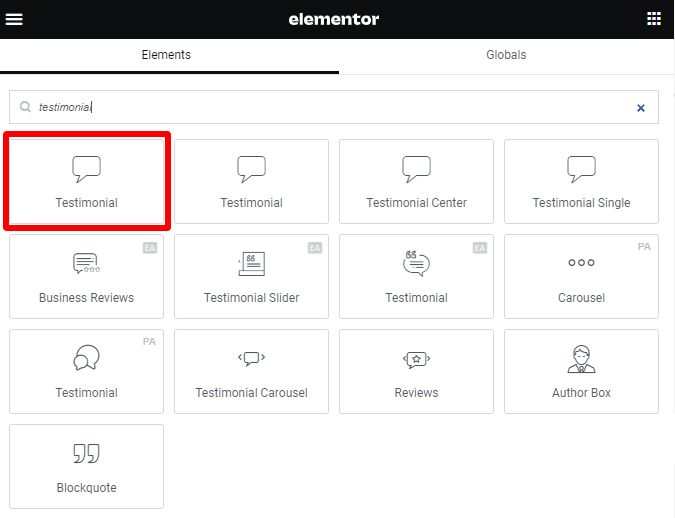Image resolution: width=675 pixels, height=518 pixels.
Task: Click the EA badge on Testimonial Slider
Action: pyautogui.click(x=315, y=248)
